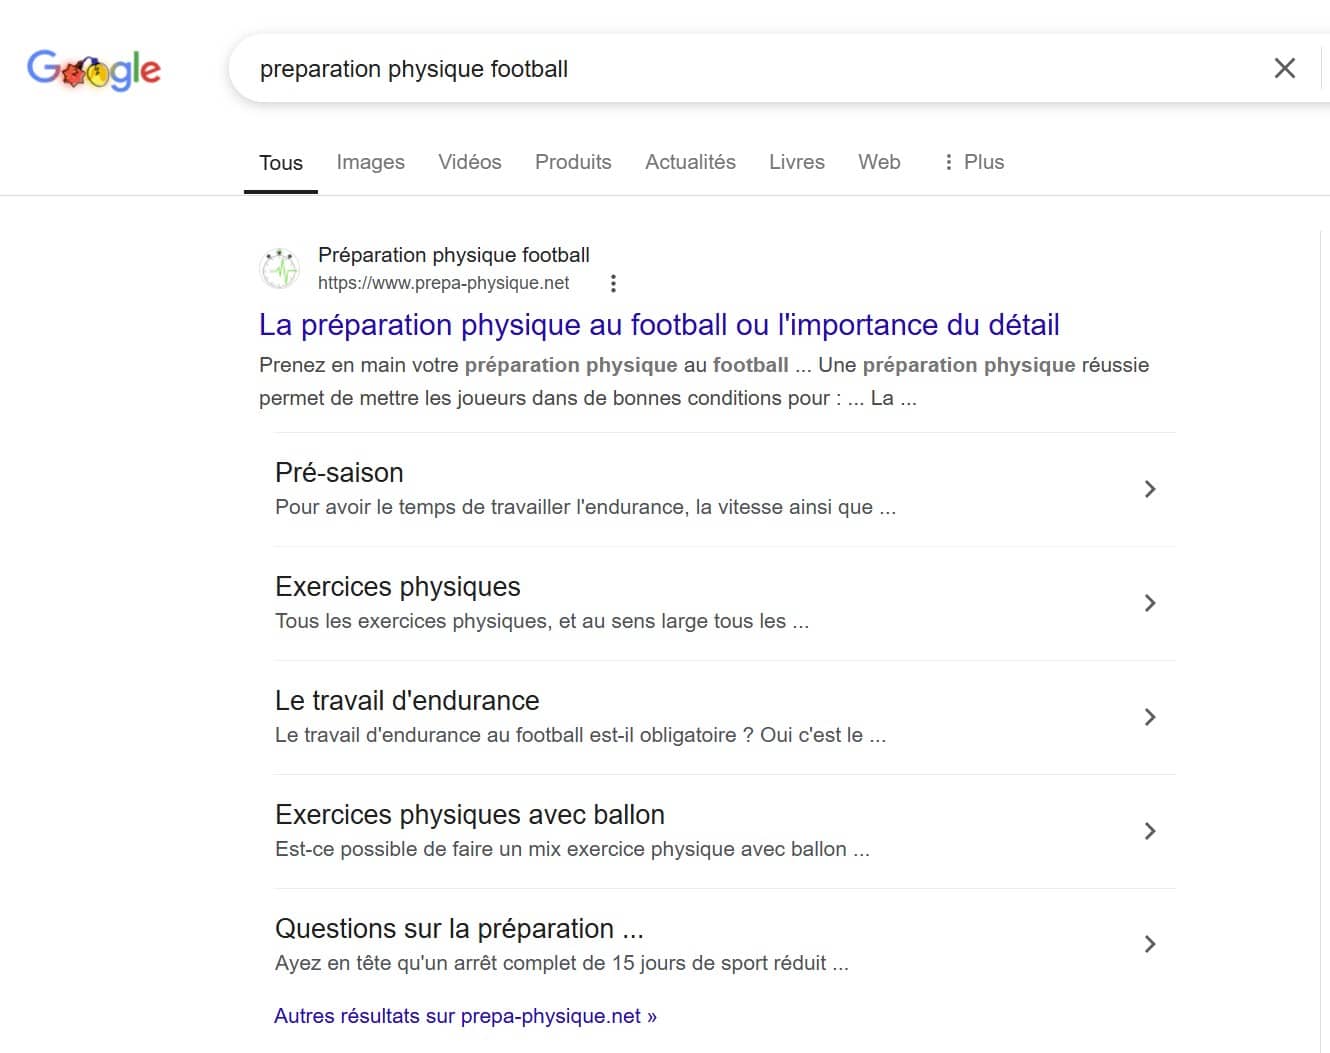Open the Web tab
1330x1053 pixels.
879,162
